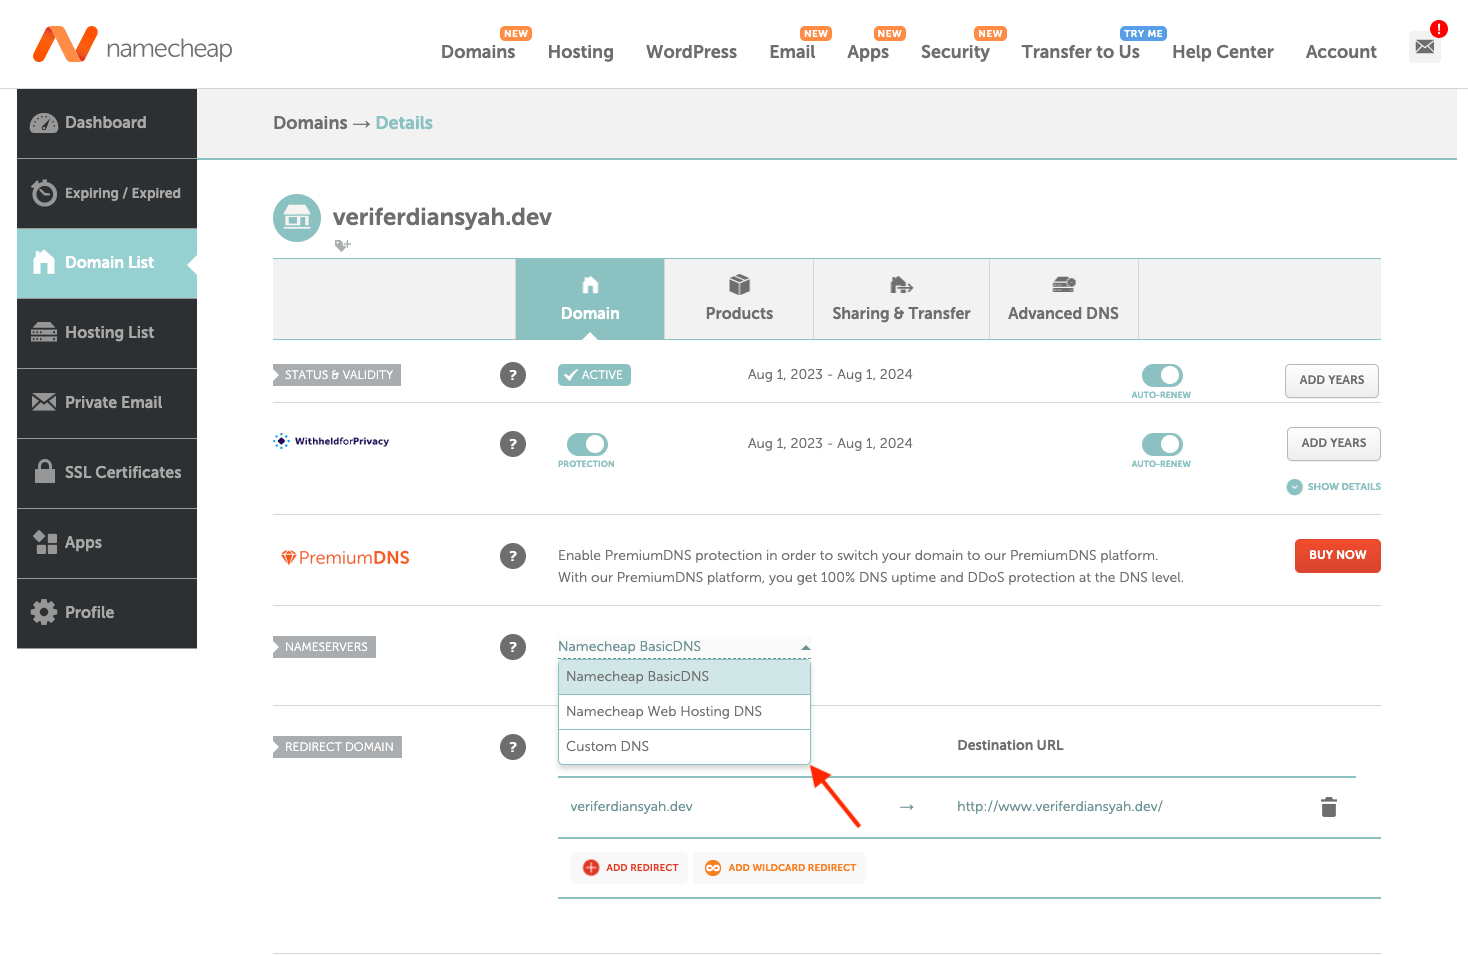Toggle auto-renew for the domain status row

[x=1162, y=375]
